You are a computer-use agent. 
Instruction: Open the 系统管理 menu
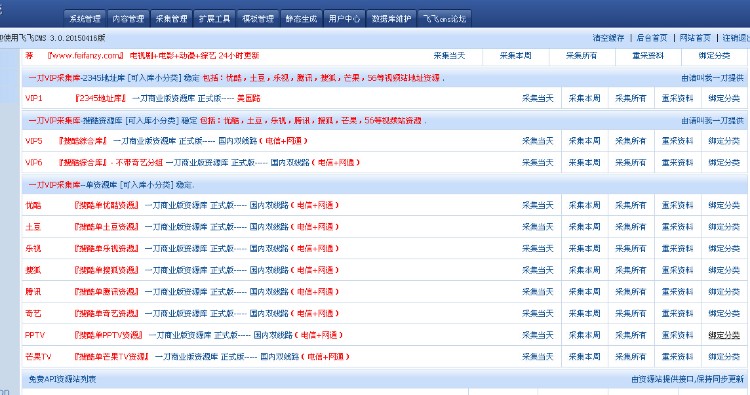click(x=85, y=19)
